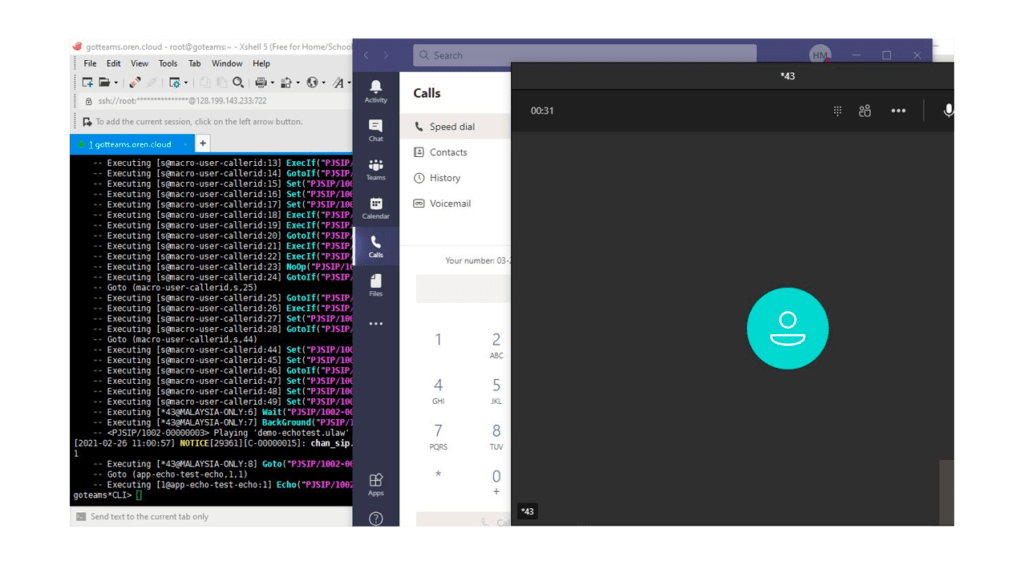The width and height of the screenshot is (1024, 565).
Task: Open Activity in Teams sidebar
Action: coord(376,91)
